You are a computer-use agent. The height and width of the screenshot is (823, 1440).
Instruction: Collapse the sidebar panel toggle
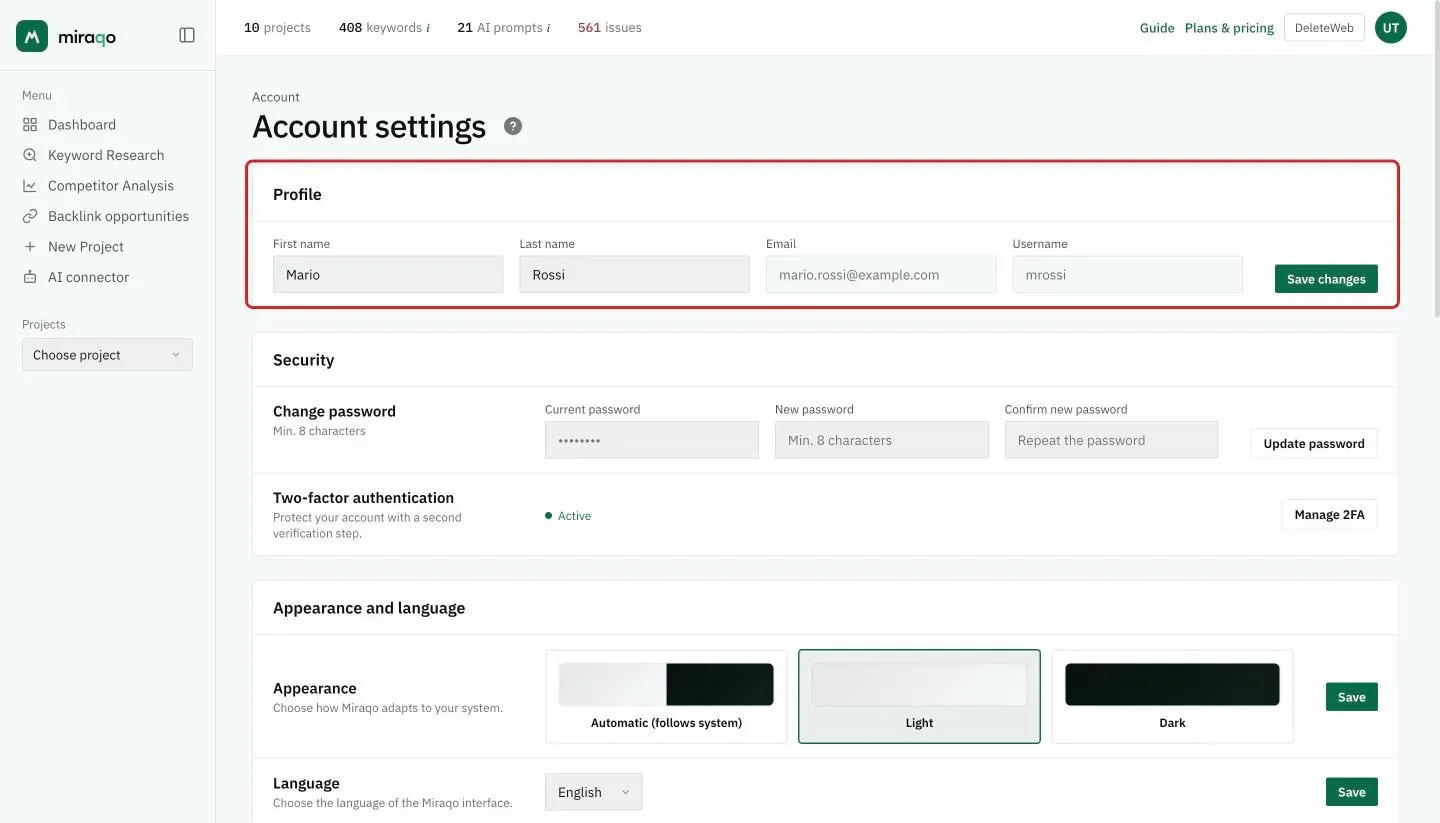(187, 35)
